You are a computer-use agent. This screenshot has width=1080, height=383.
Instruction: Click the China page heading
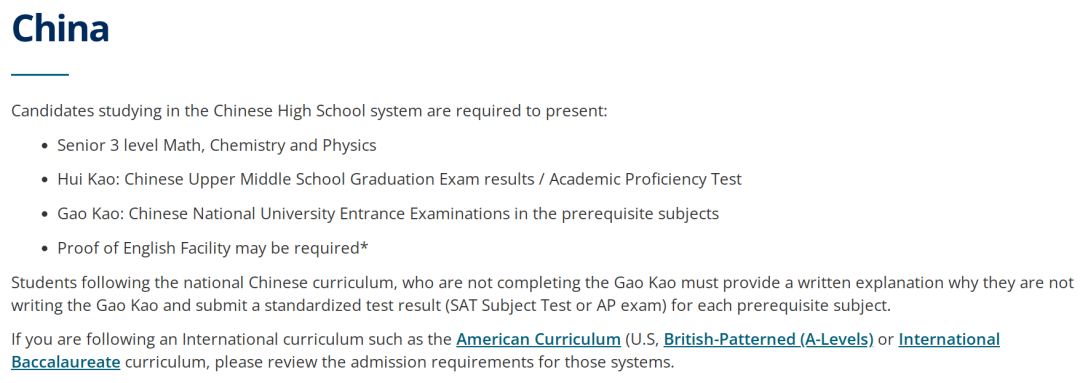(61, 28)
